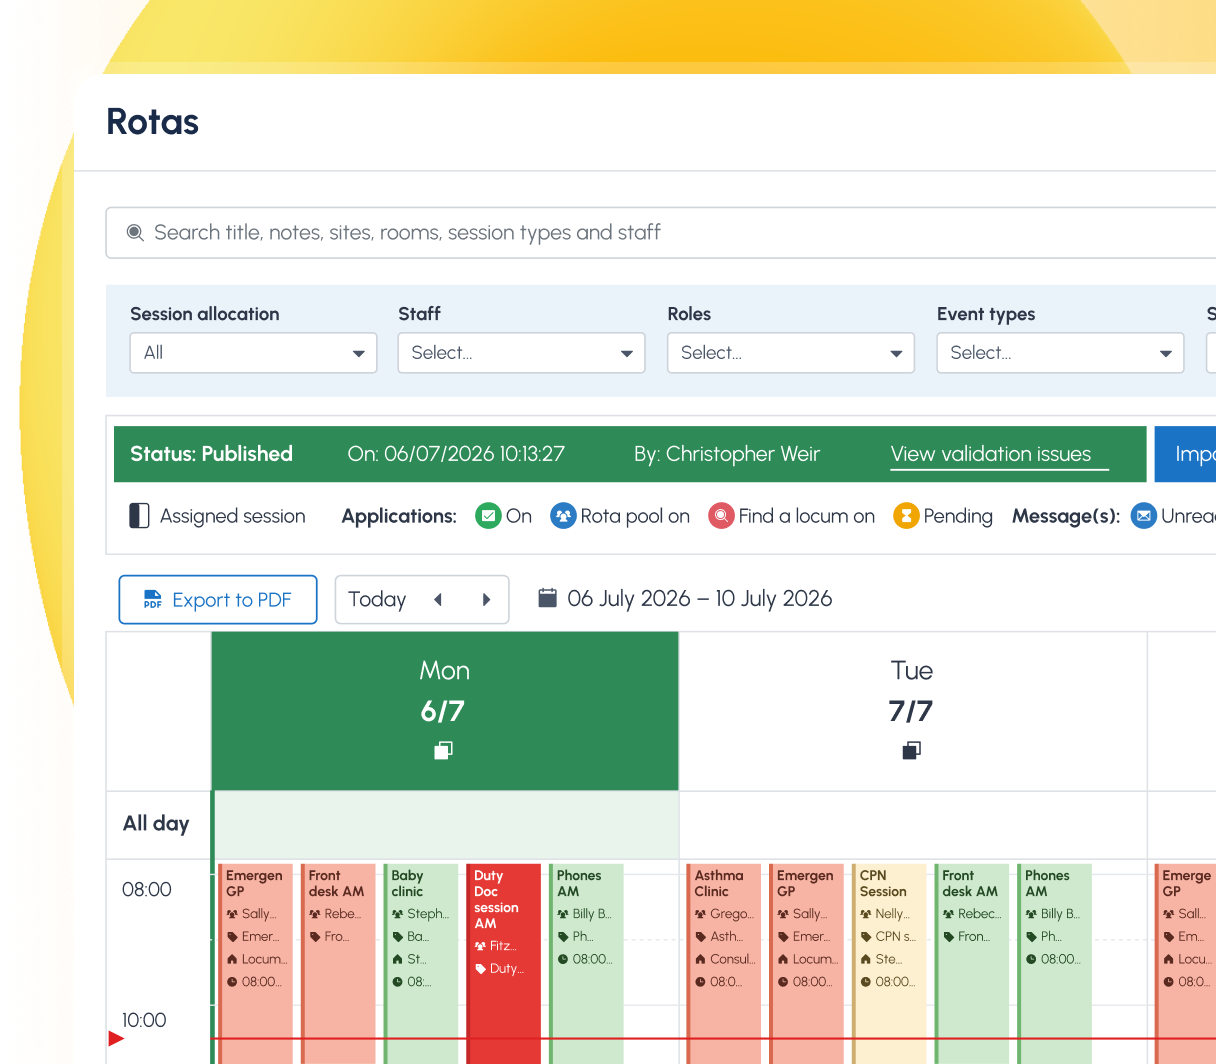Image resolution: width=1216 pixels, height=1064 pixels.
Task: Click Grego... staff name in Asthma Clinic
Action: (x=732, y=914)
